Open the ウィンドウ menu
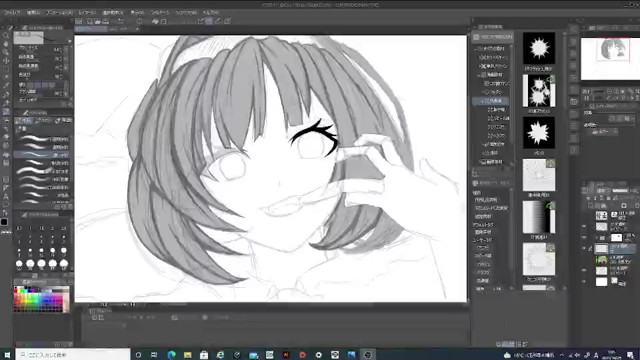Screen dimensions: 640x360 (x=186, y=13)
